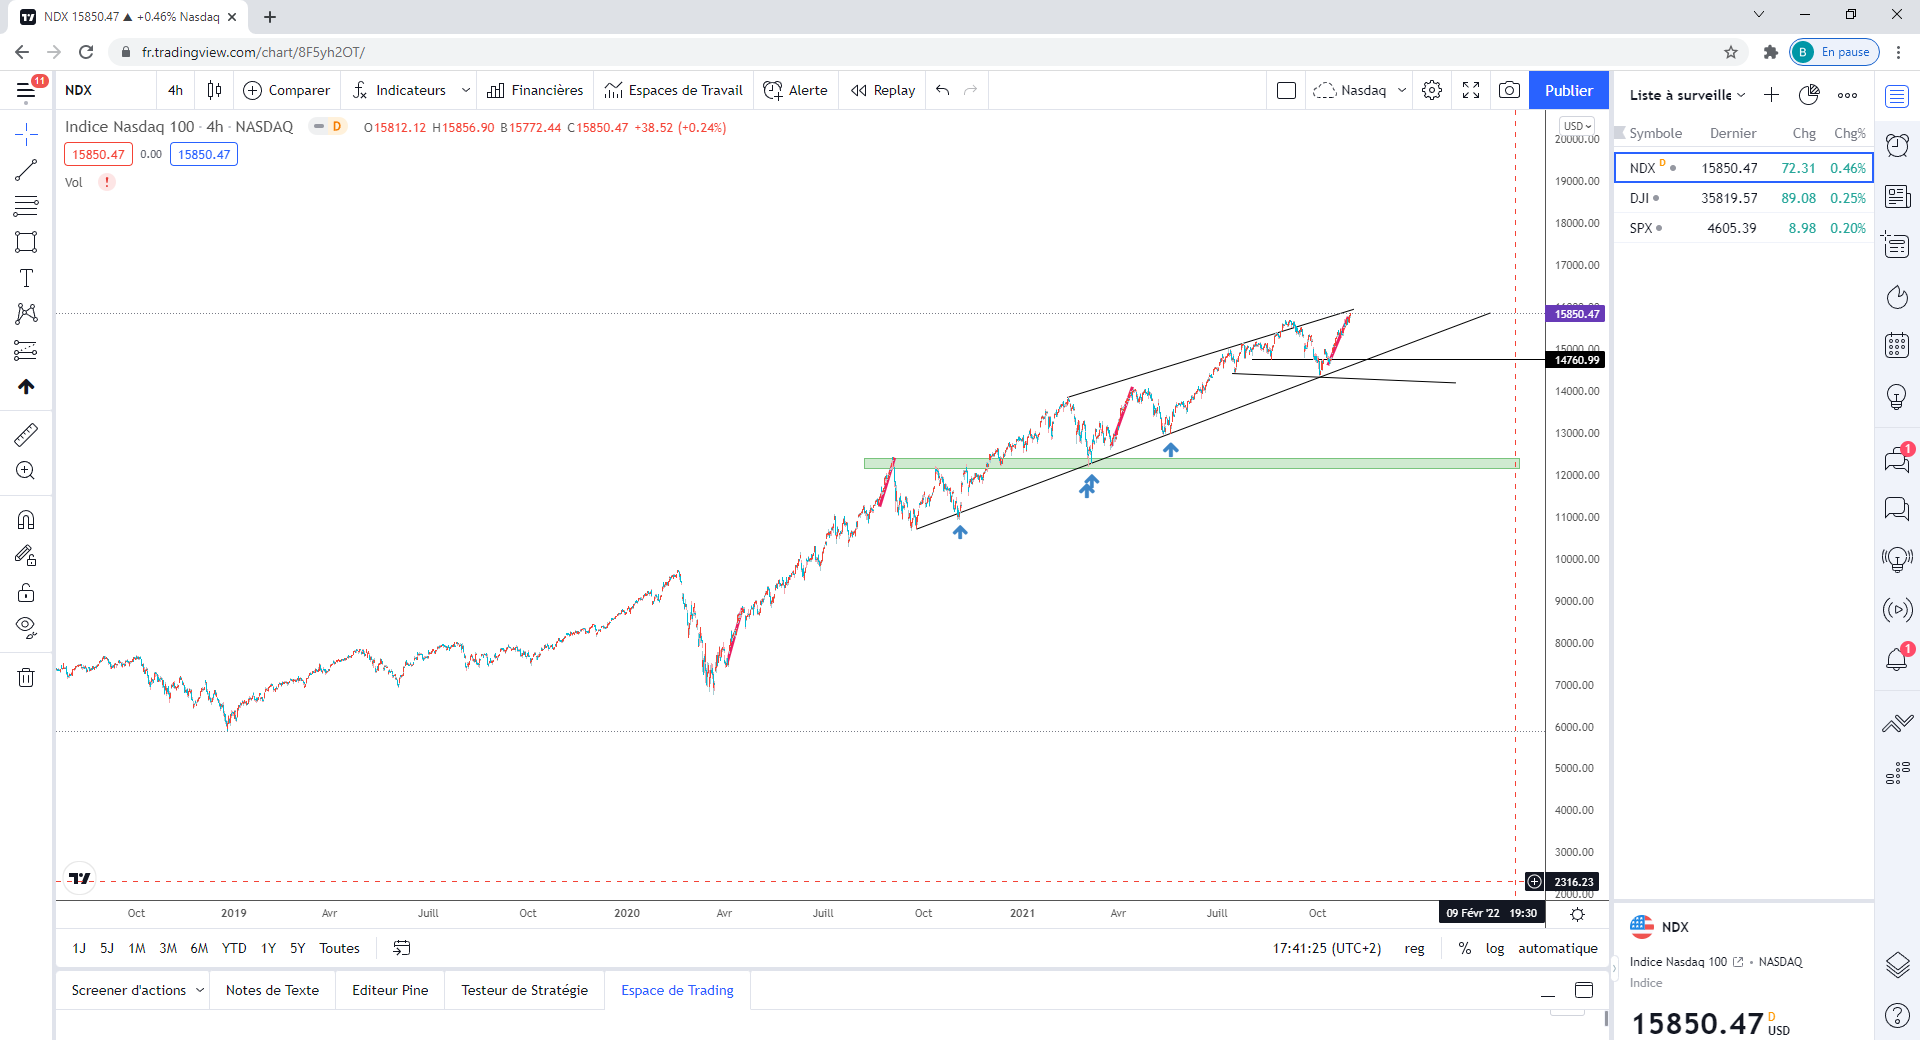Hide all drawings on chart
This screenshot has width=1920, height=1040.
pos(26,628)
